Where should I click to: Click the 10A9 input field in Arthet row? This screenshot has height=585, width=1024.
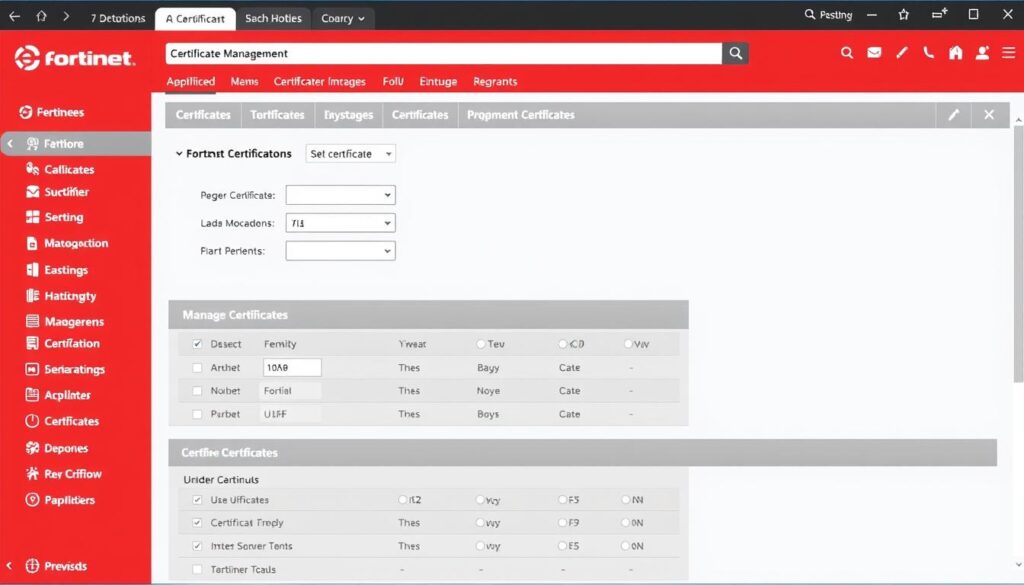point(291,368)
